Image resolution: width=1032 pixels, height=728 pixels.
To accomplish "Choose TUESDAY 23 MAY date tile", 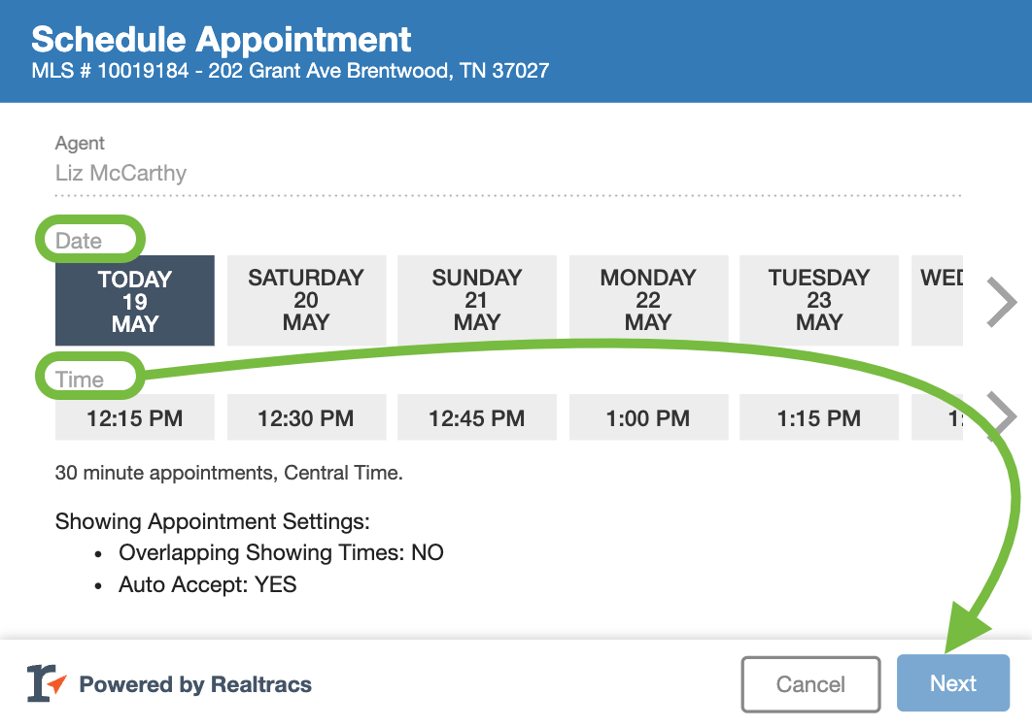I will coord(818,300).
